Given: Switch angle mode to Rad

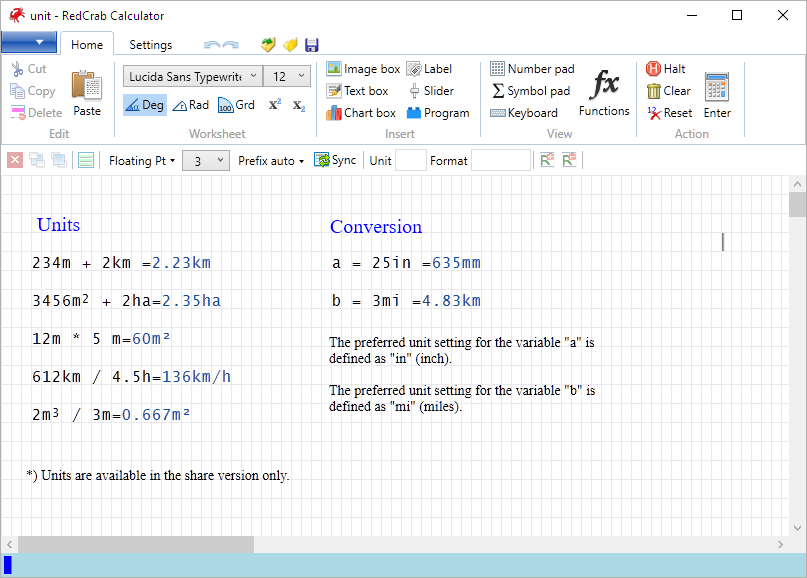Looking at the screenshot, I should [191, 105].
